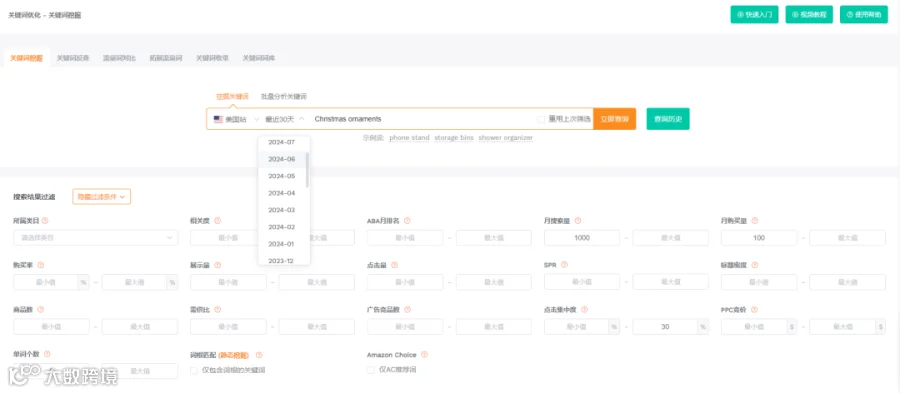
Task: Open 查询历史 query history
Action: pyautogui.click(x=668, y=119)
